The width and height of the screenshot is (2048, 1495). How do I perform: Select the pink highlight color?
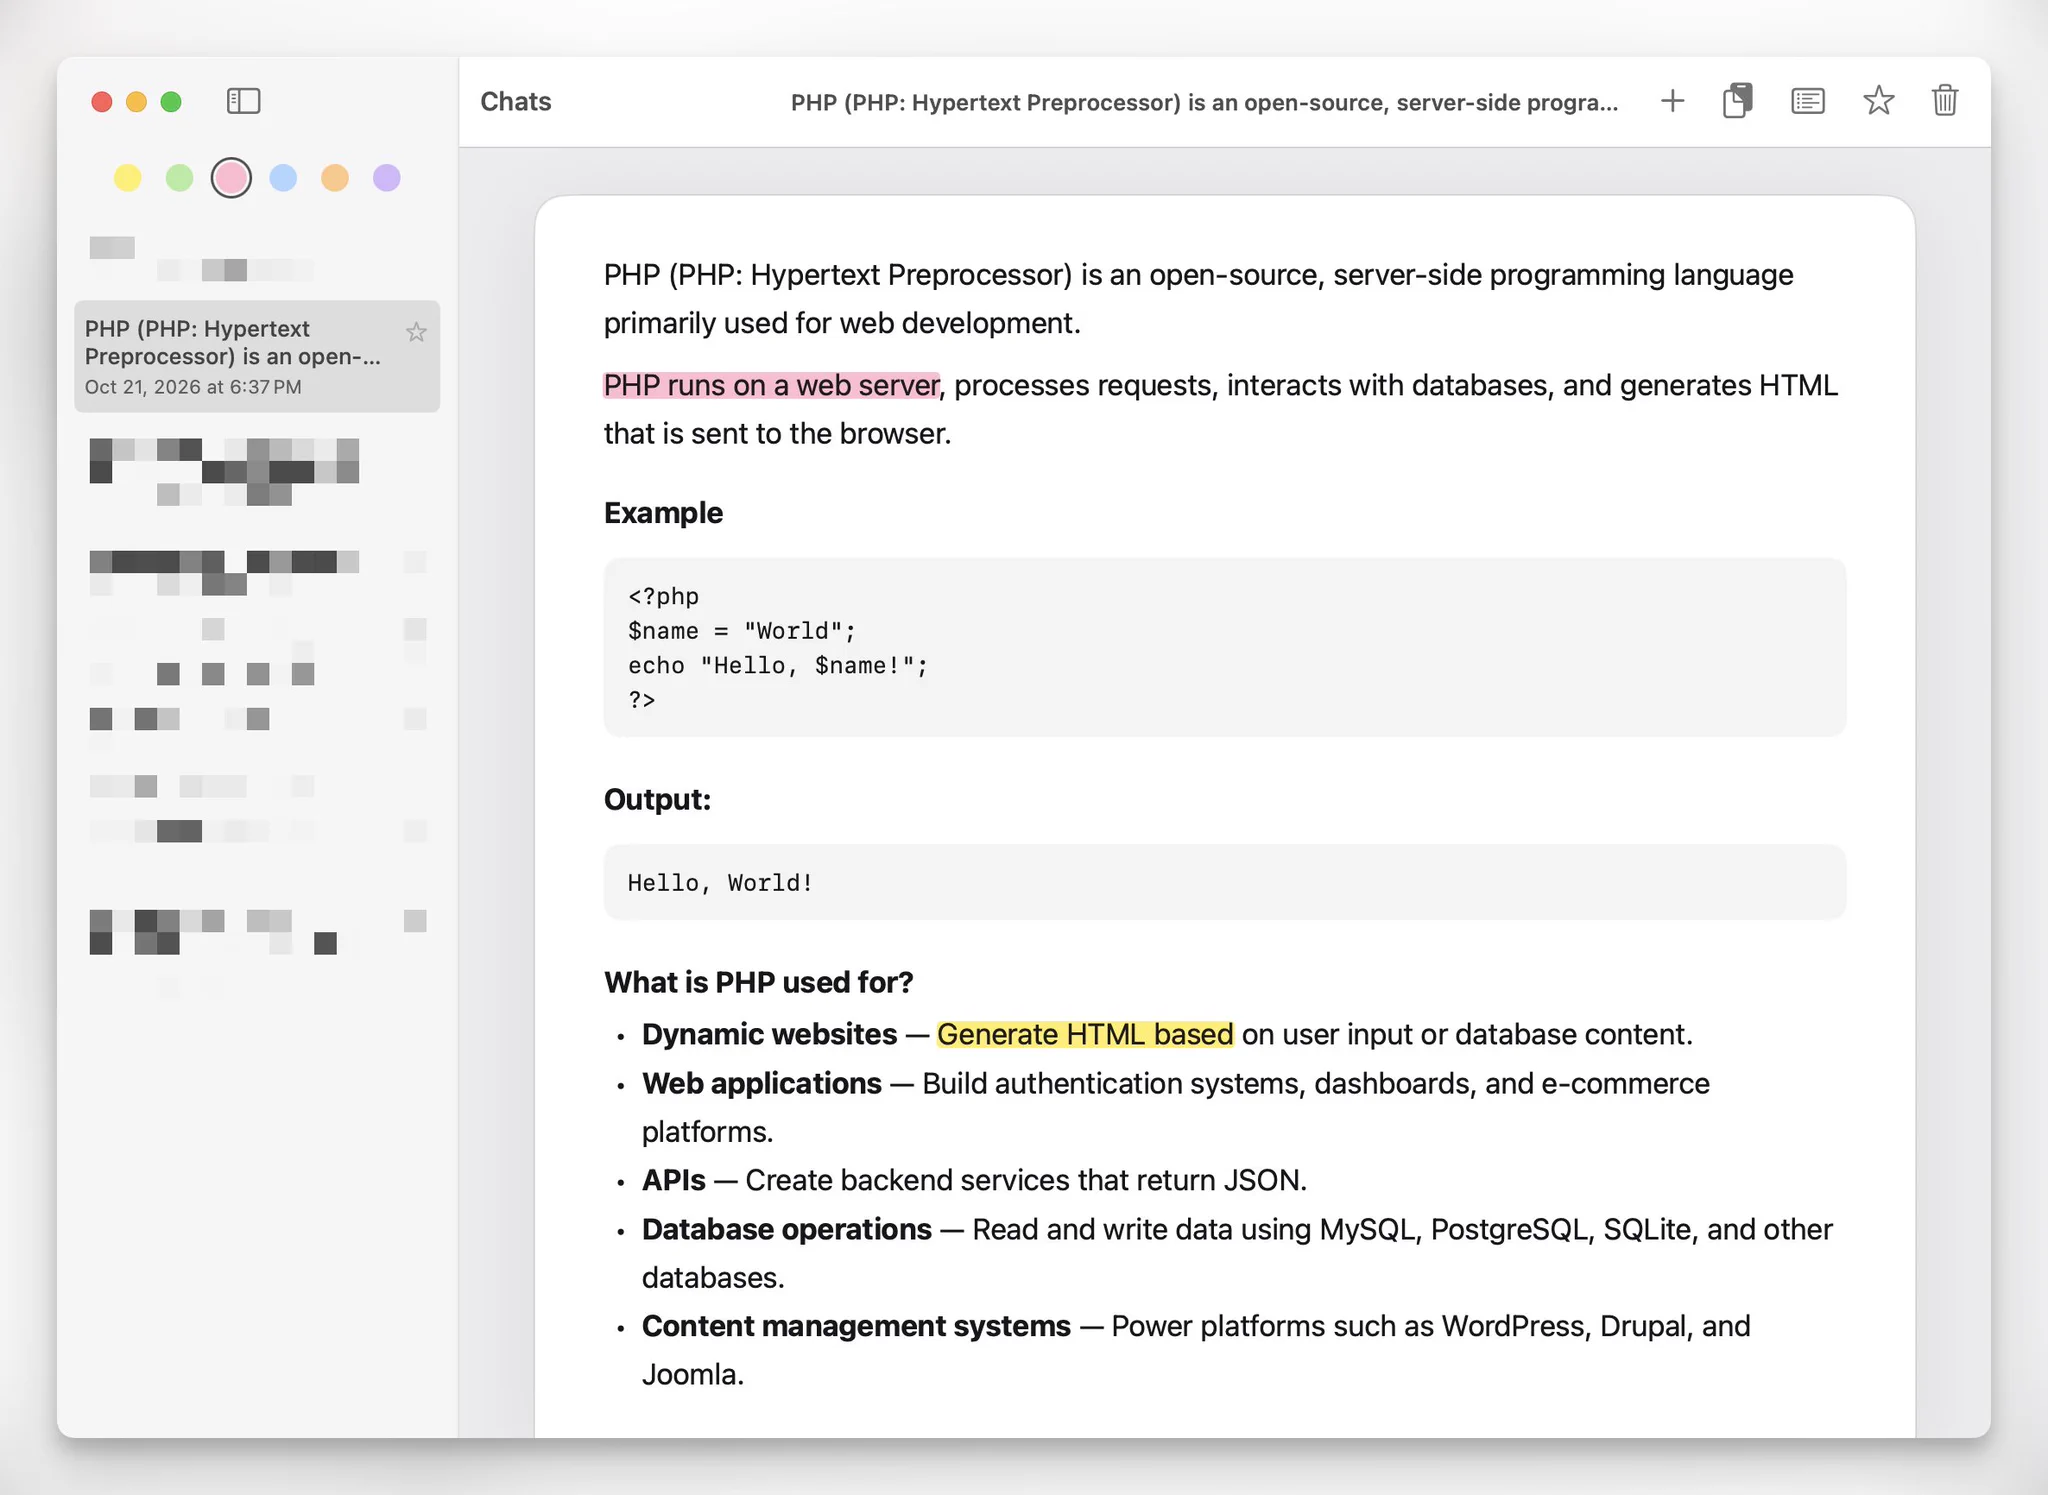point(231,178)
